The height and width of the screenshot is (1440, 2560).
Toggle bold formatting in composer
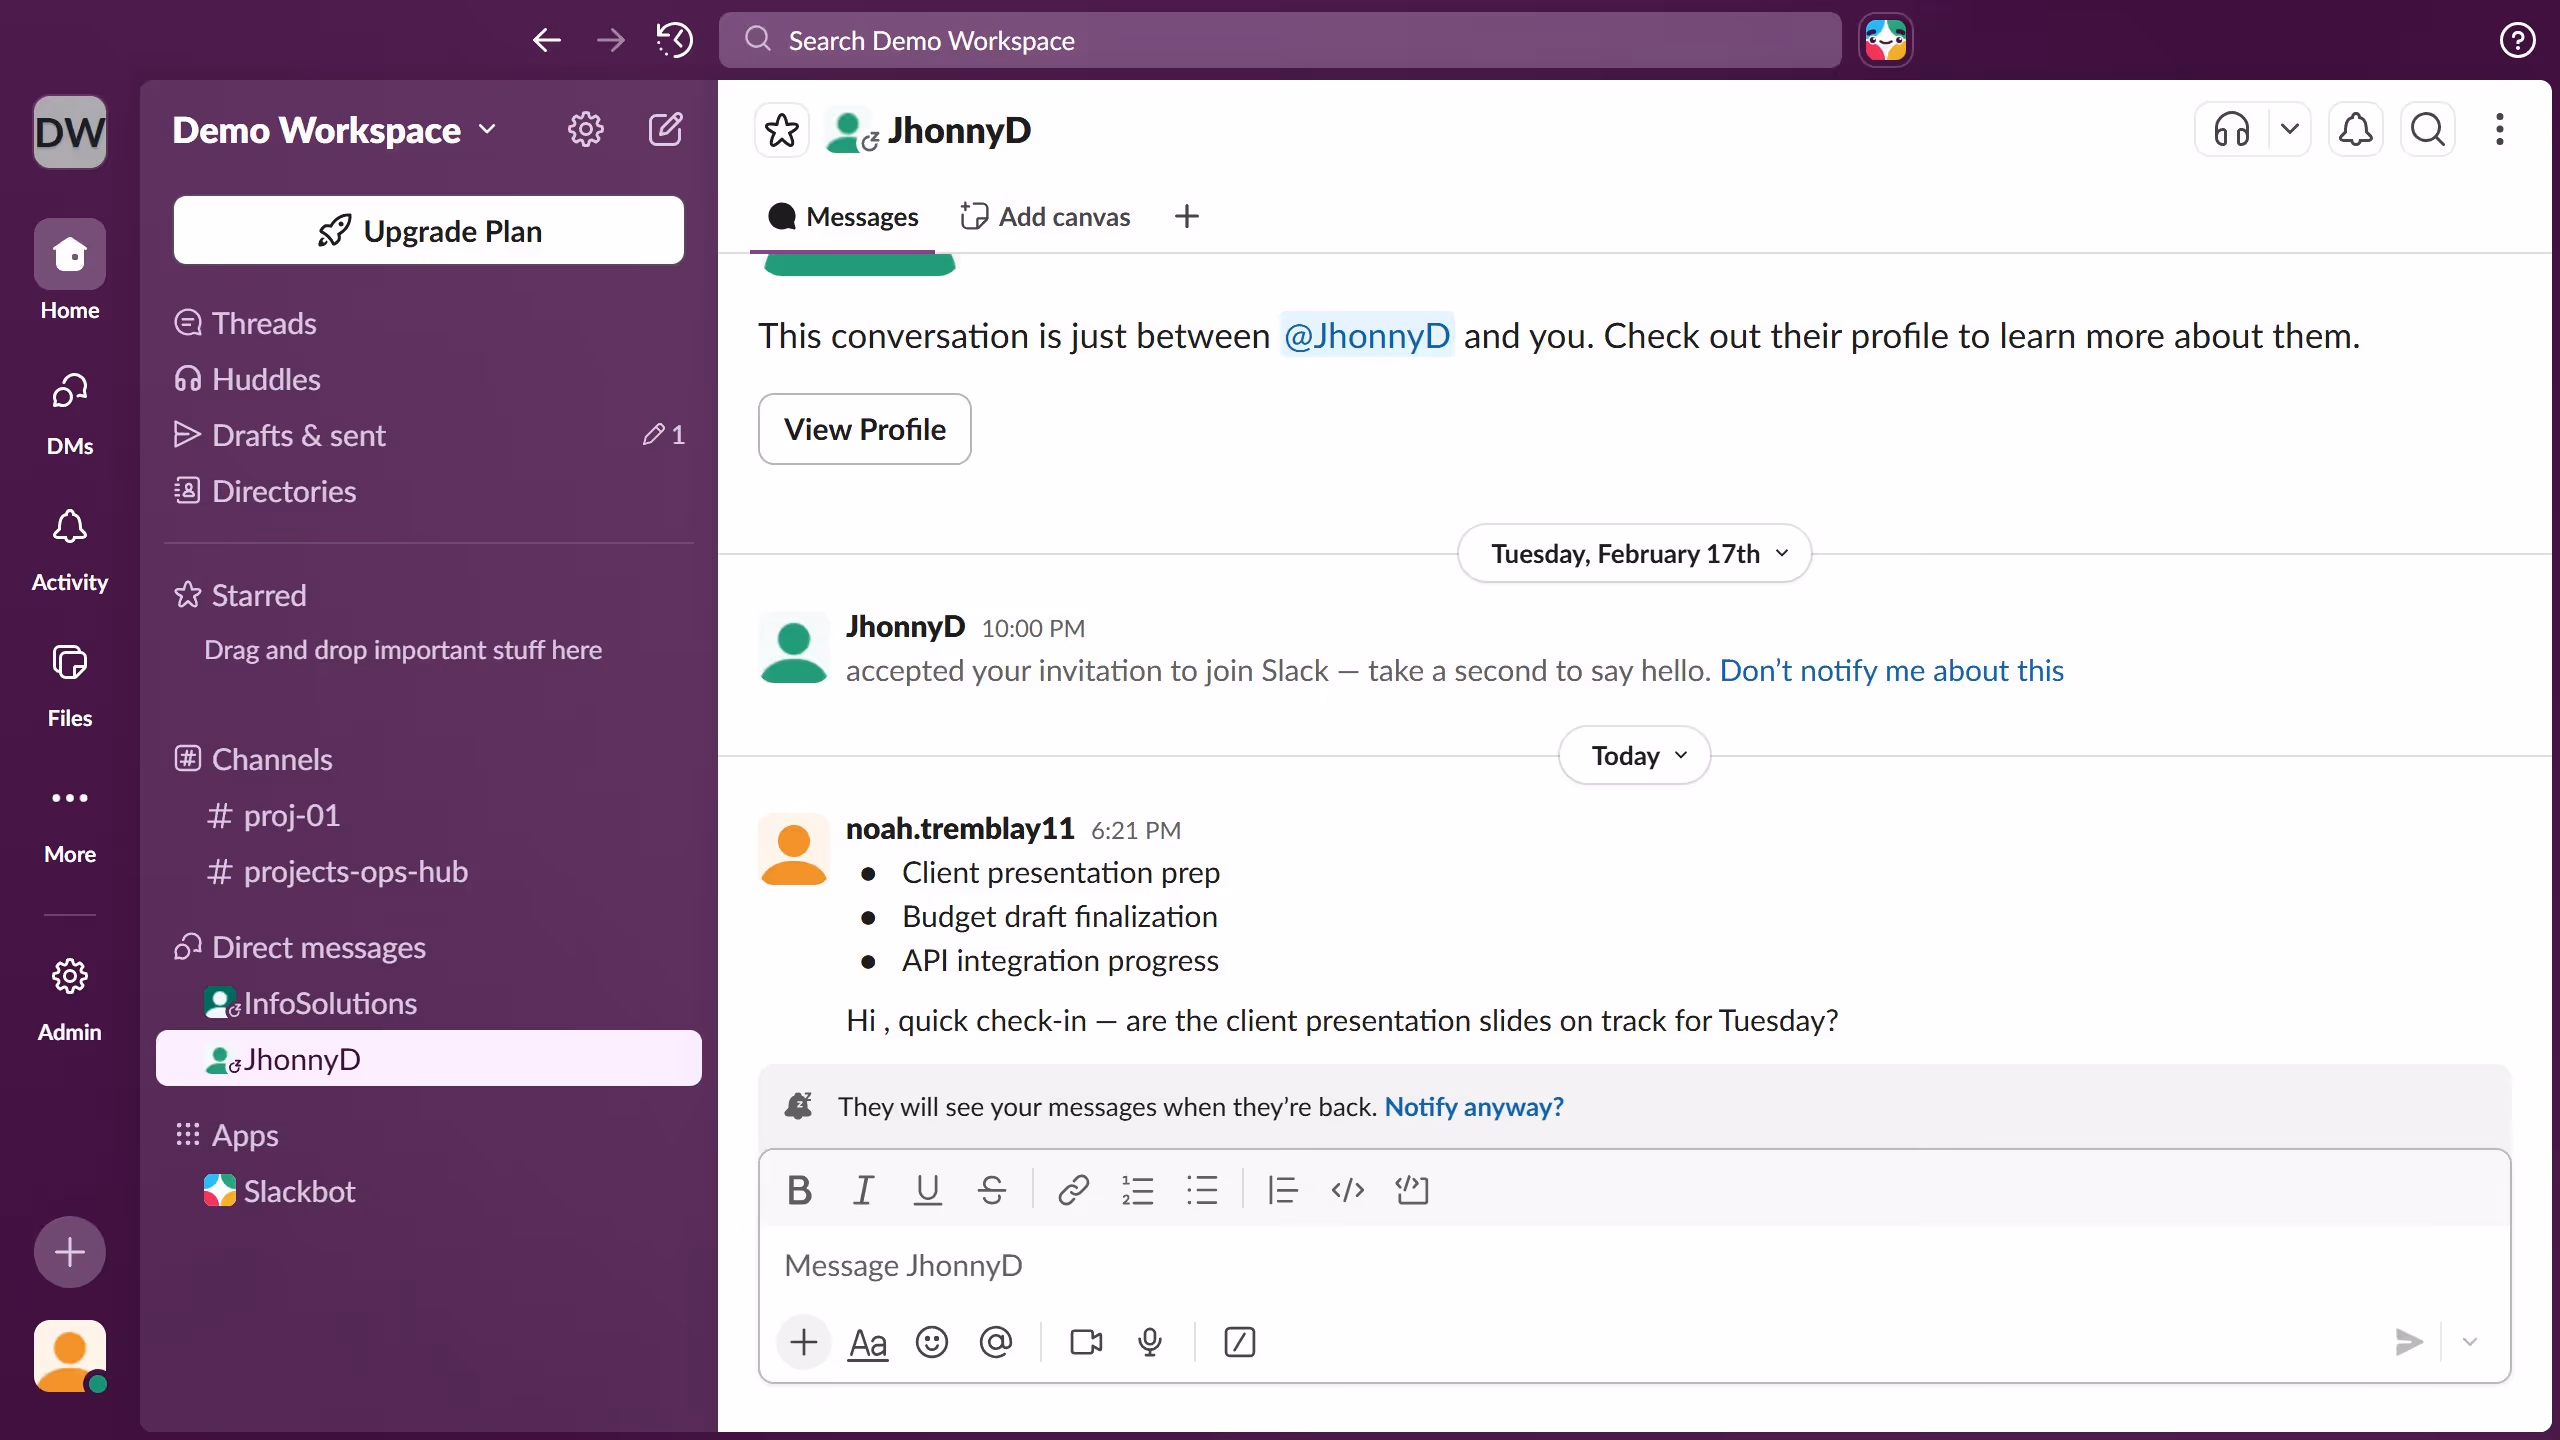click(x=799, y=1190)
